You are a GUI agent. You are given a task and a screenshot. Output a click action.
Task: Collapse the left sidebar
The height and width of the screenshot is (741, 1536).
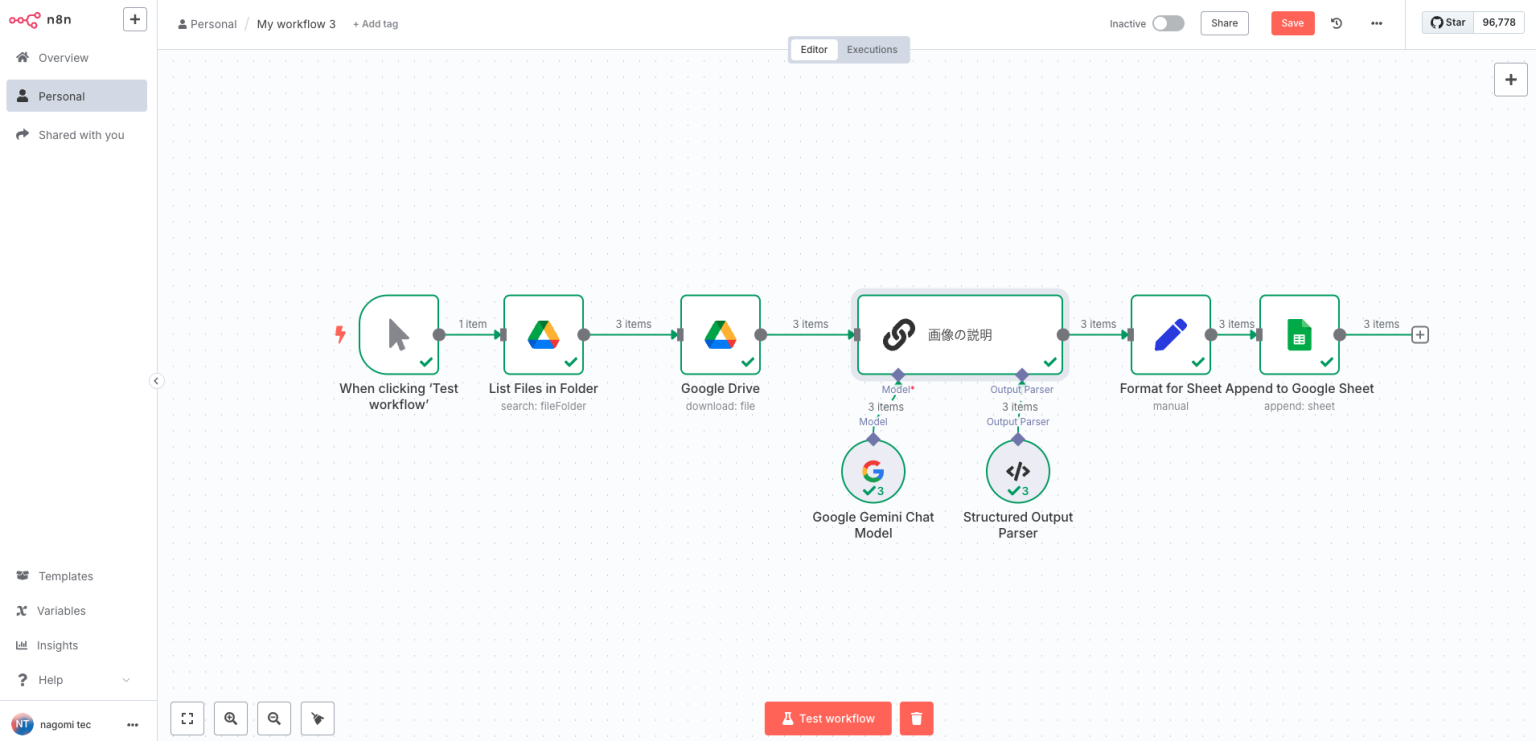[x=156, y=380]
